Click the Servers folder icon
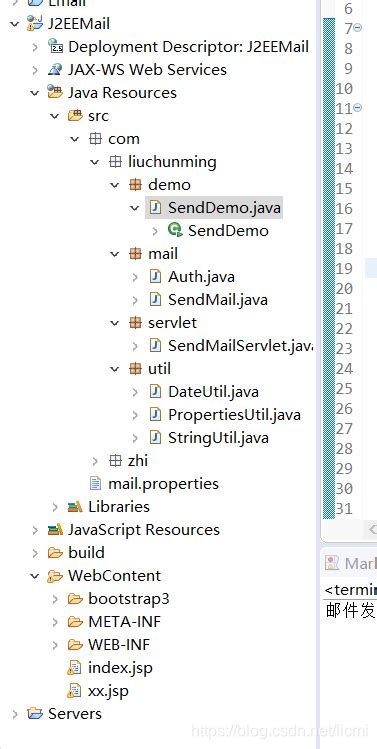This screenshot has height=749, width=377. click(x=35, y=714)
